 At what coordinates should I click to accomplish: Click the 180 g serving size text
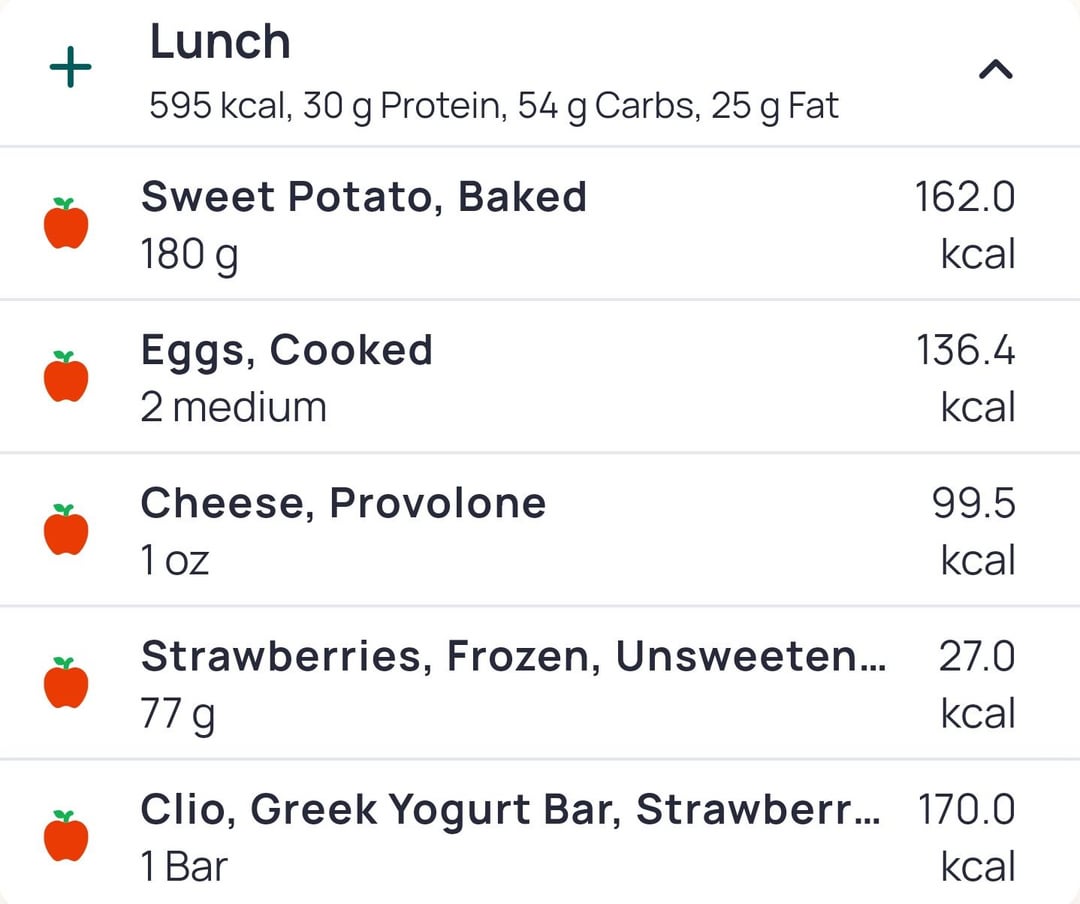click(189, 254)
